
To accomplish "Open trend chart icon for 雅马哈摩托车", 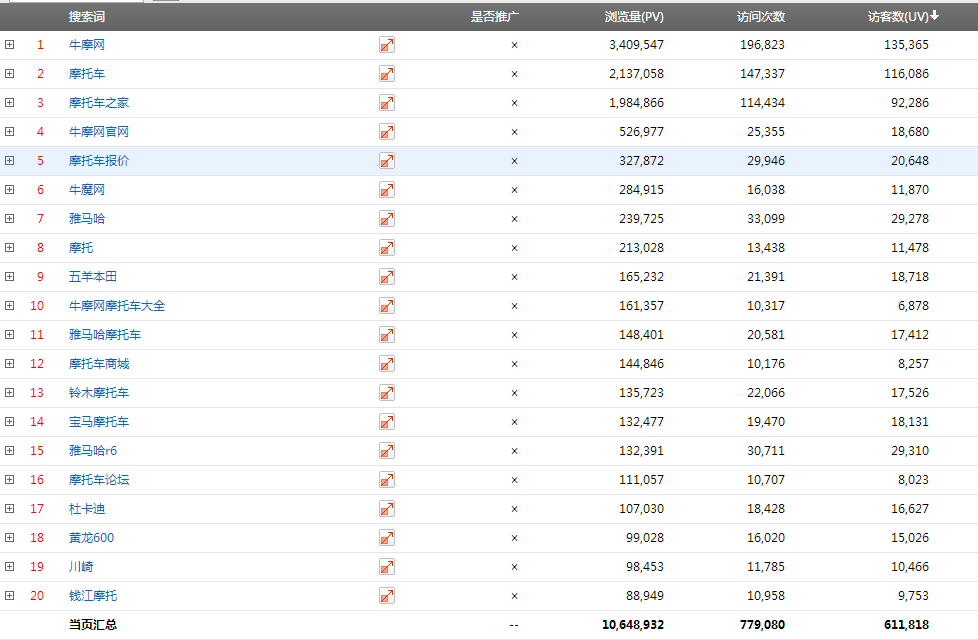I will [x=387, y=335].
